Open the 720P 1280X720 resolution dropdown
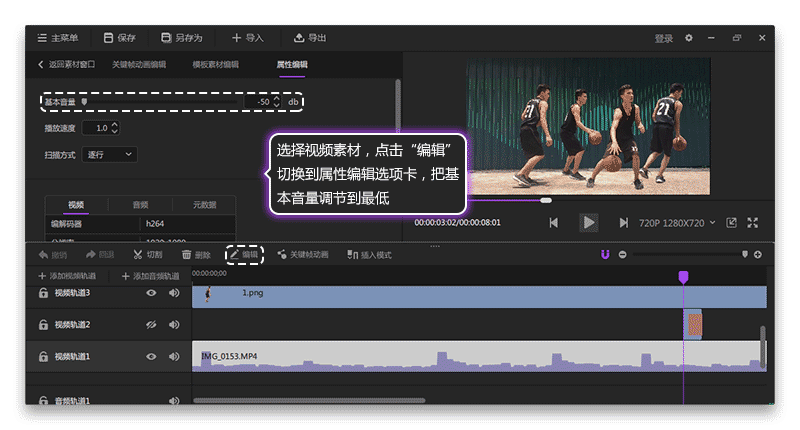 pyautogui.click(x=677, y=223)
